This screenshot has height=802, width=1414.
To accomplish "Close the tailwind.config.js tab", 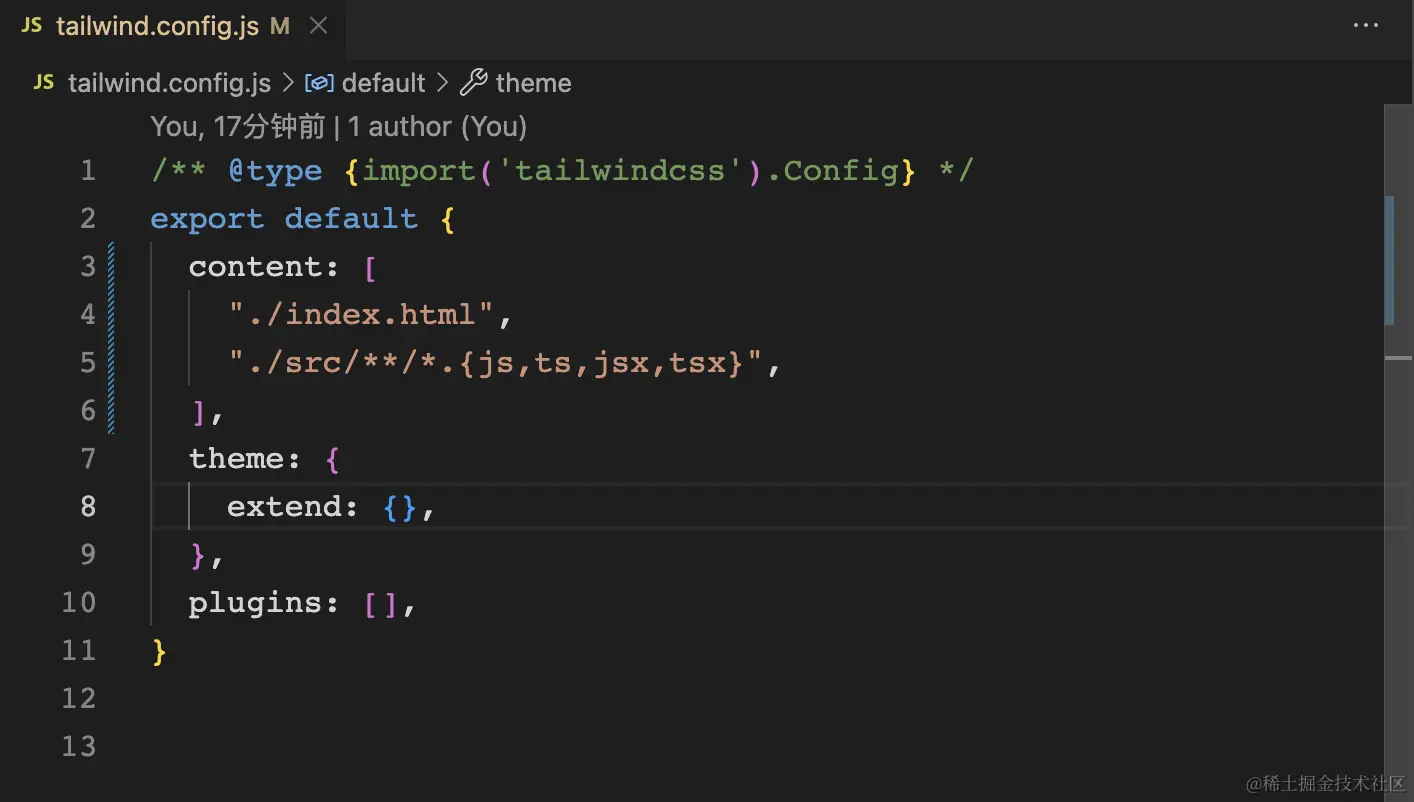I will click(318, 27).
